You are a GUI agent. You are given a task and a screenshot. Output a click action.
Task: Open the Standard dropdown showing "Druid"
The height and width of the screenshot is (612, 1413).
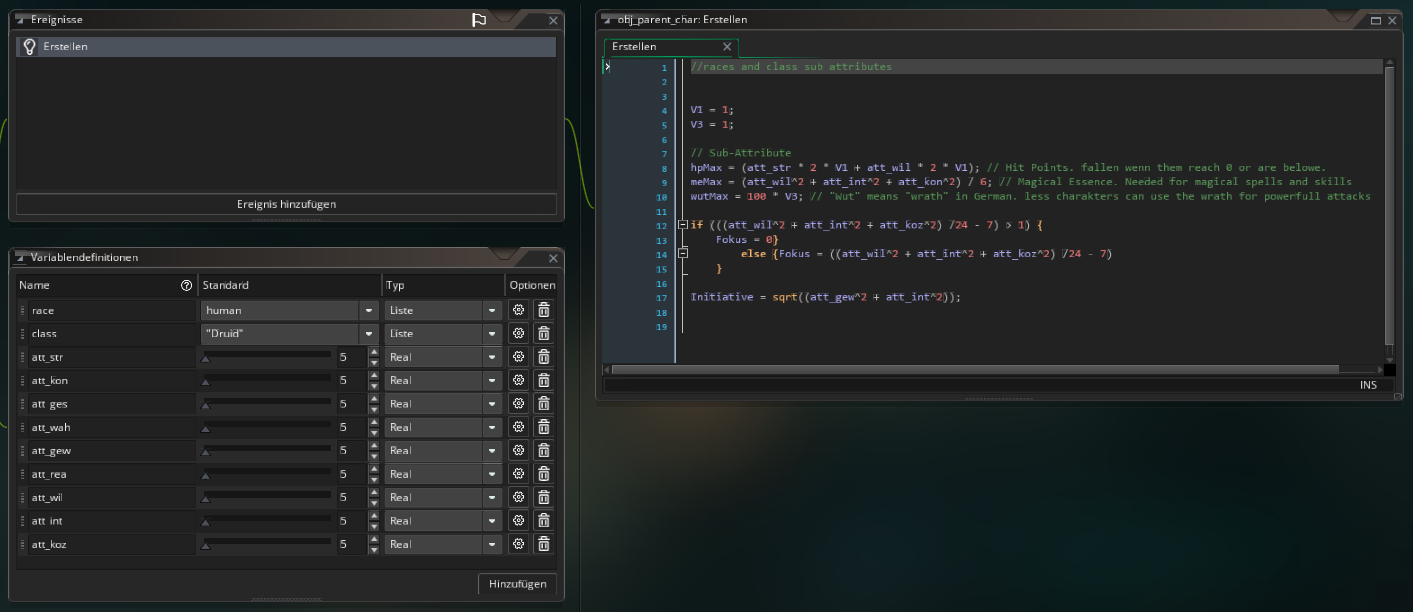coord(369,334)
